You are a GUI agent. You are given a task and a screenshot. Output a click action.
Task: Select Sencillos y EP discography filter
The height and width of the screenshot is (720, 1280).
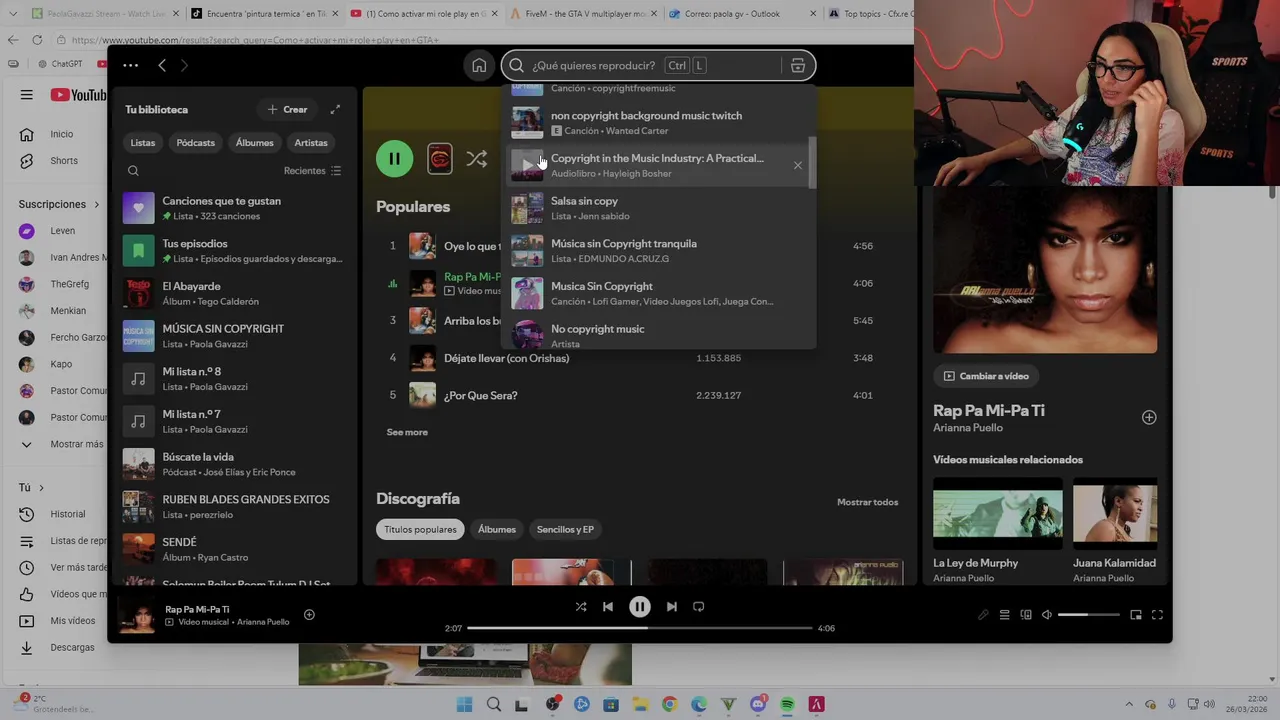565,530
